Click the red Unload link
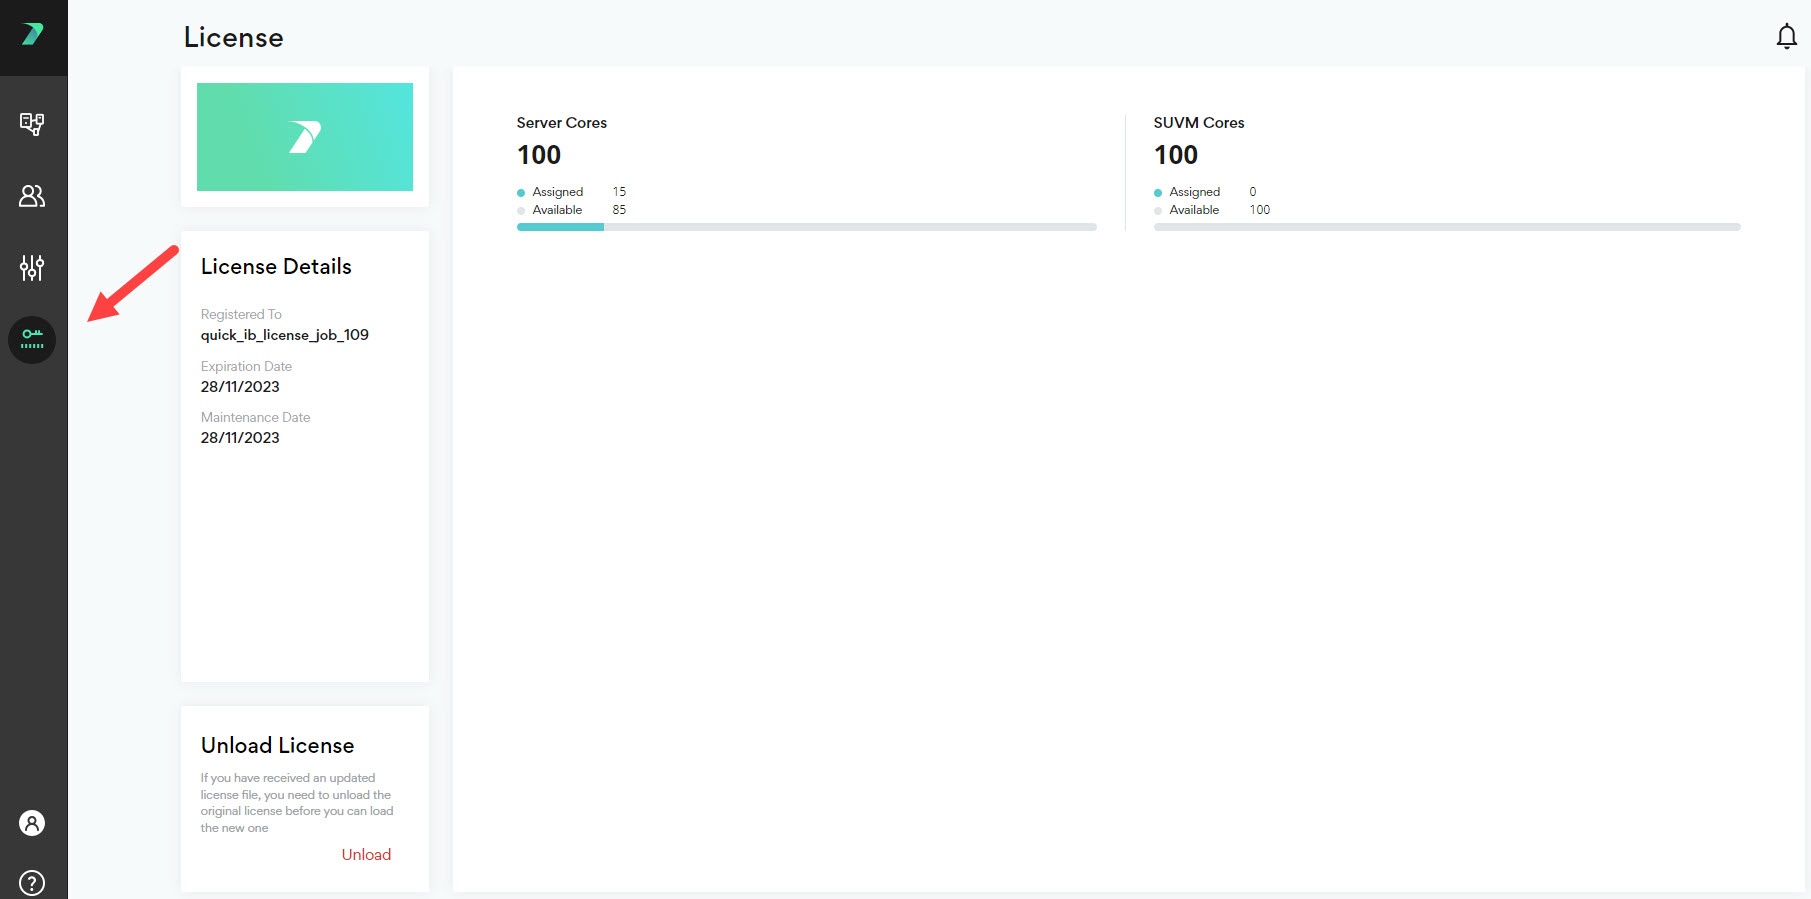Image resolution: width=1811 pixels, height=899 pixels. [x=366, y=854]
